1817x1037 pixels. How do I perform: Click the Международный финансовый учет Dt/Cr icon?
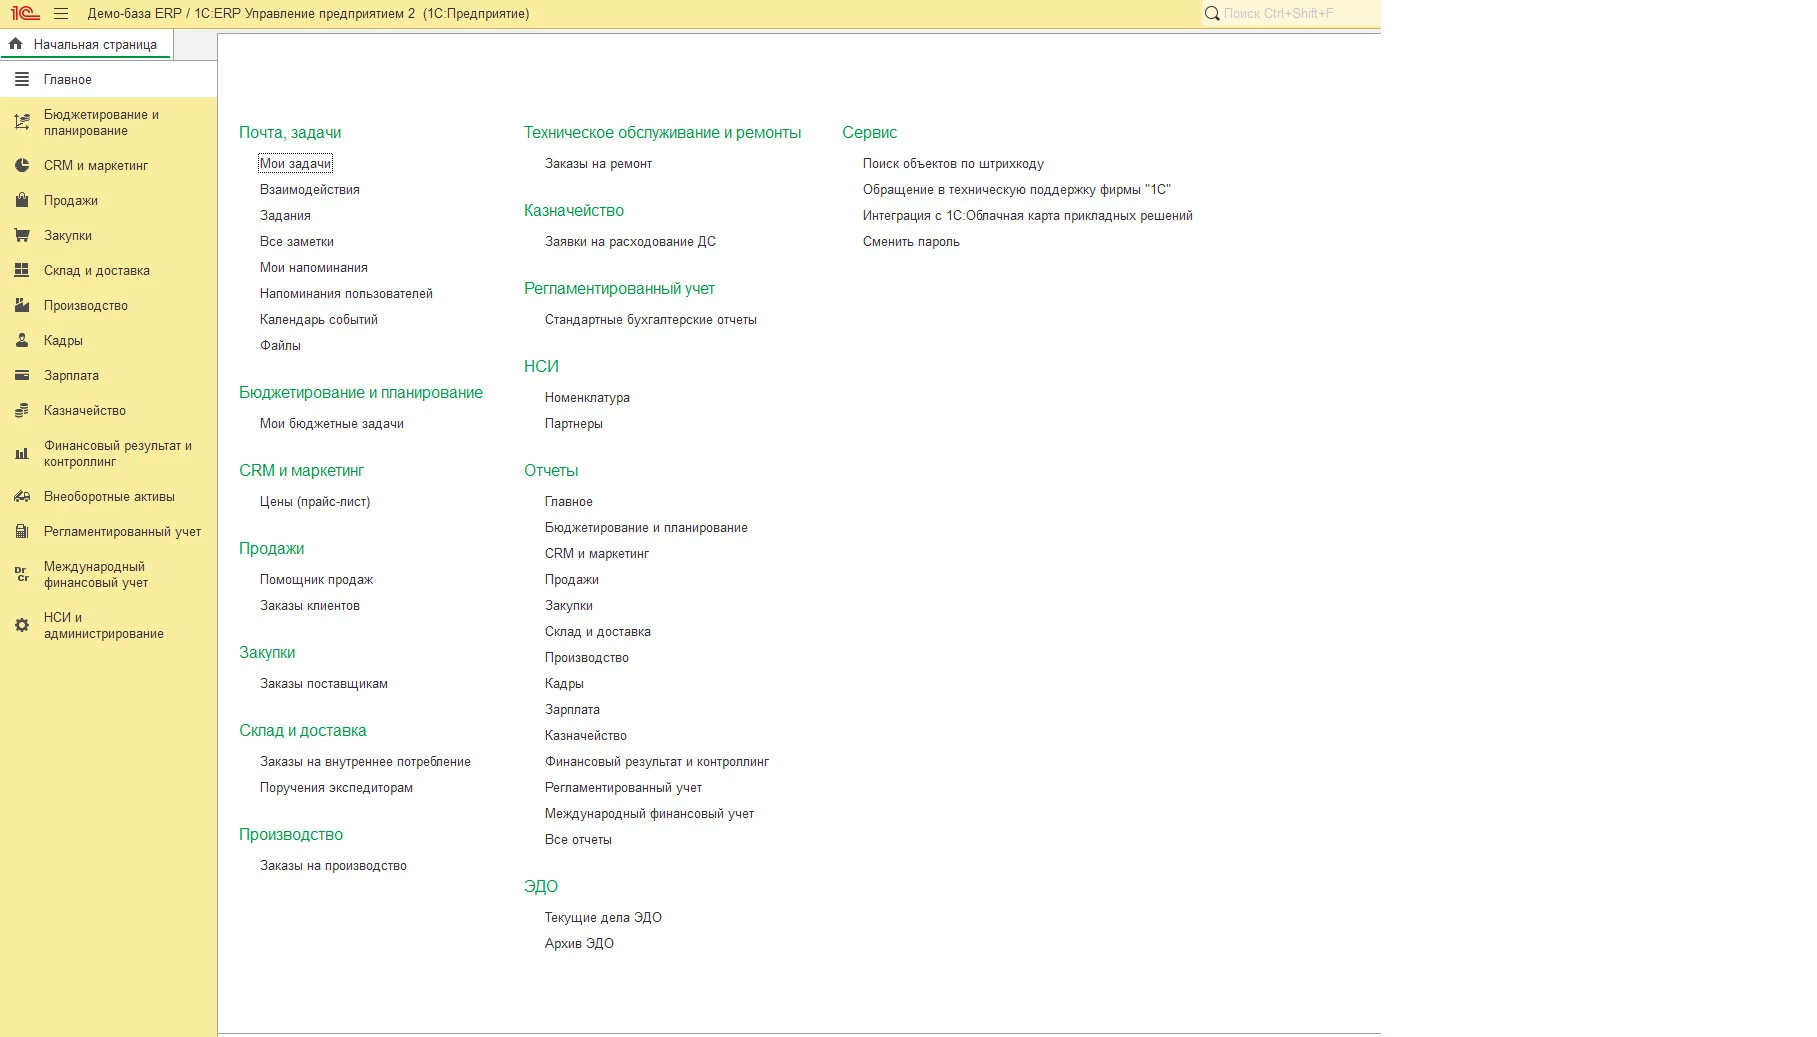[22, 574]
